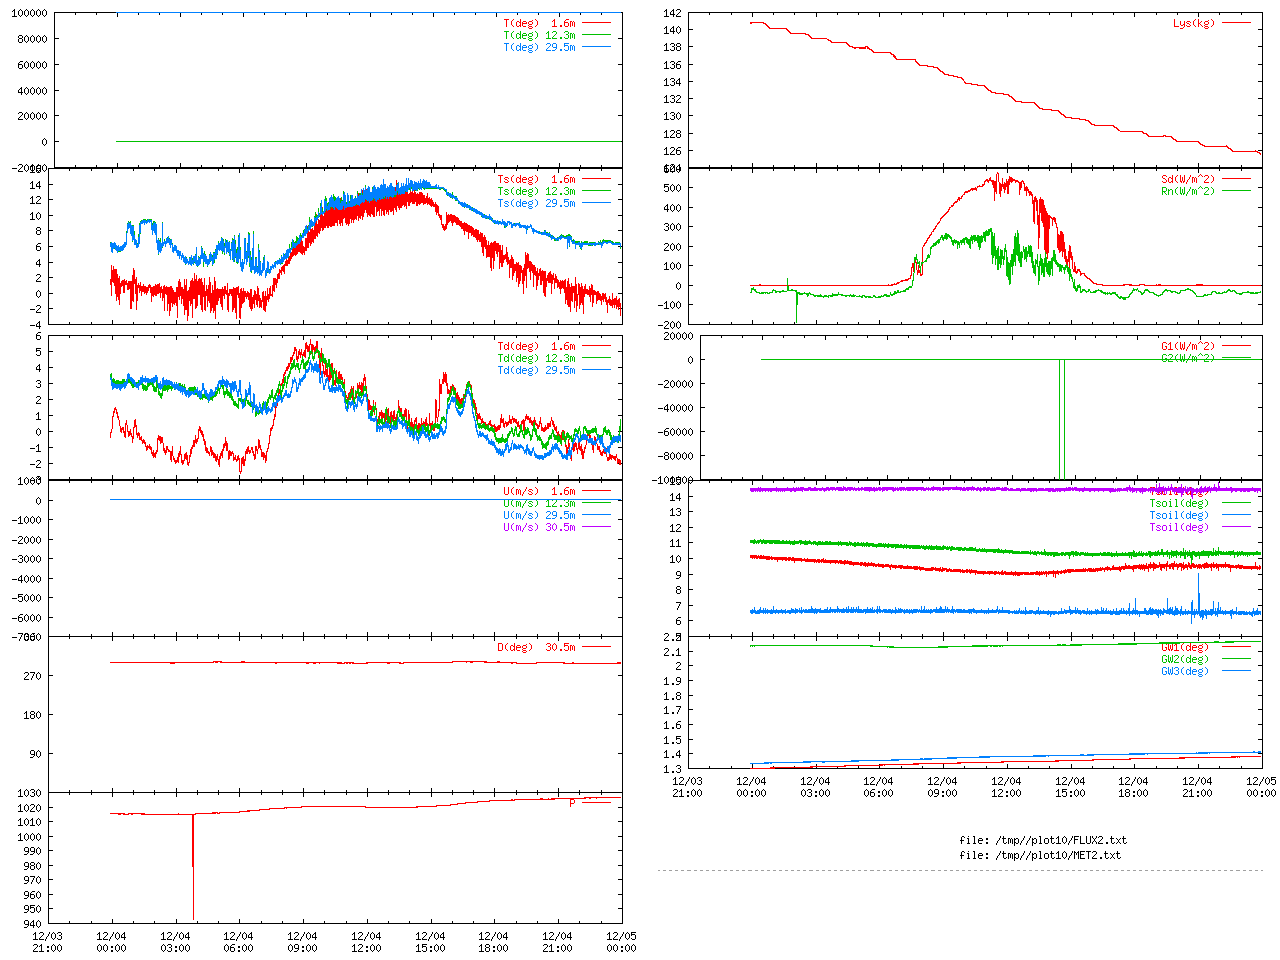Pick the 'Td(deg) 29.5m' legend label
Viewport: 1280px width, 960px height.
tap(536, 370)
